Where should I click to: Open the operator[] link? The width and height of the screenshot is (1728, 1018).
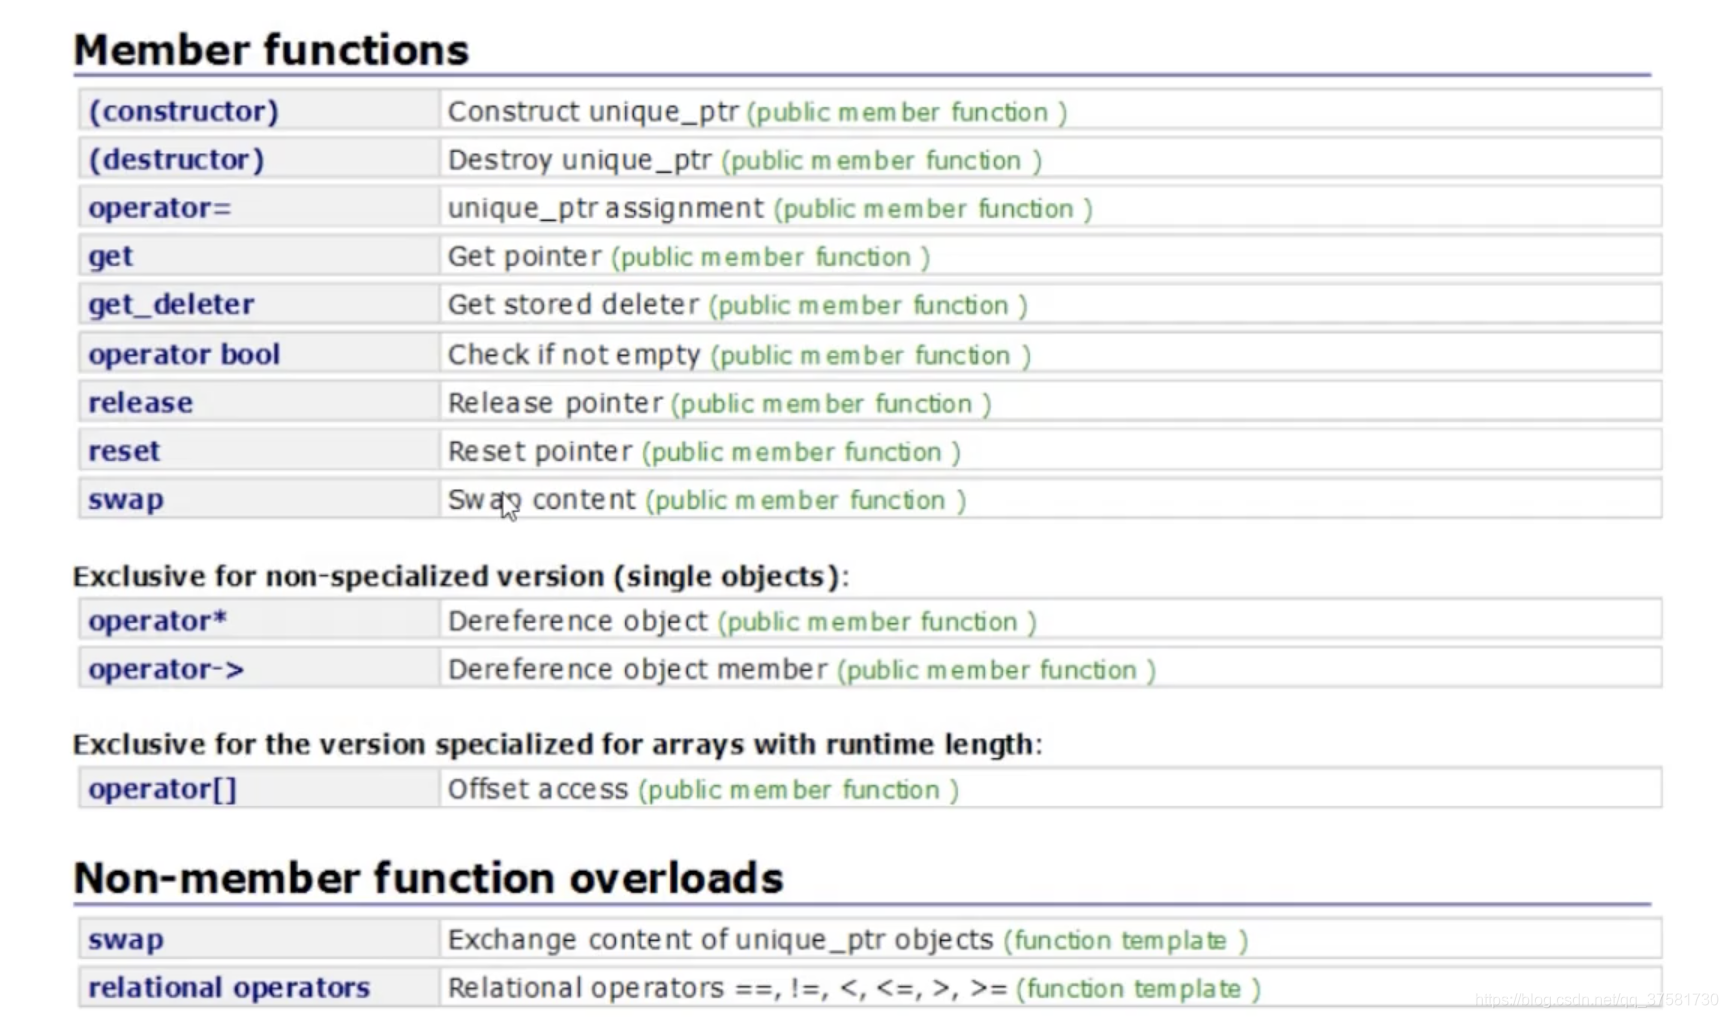point(162,789)
